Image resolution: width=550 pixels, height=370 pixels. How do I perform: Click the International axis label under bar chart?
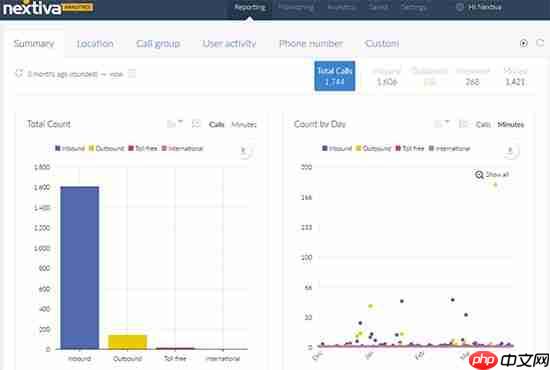pyautogui.click(x=223, y=358)
